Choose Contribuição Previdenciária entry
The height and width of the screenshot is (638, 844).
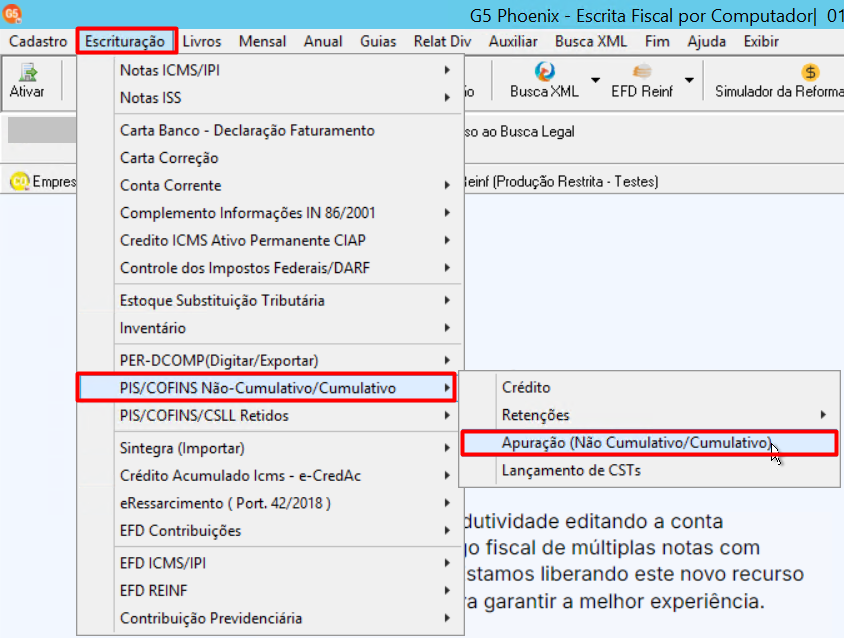pos(271,618)
